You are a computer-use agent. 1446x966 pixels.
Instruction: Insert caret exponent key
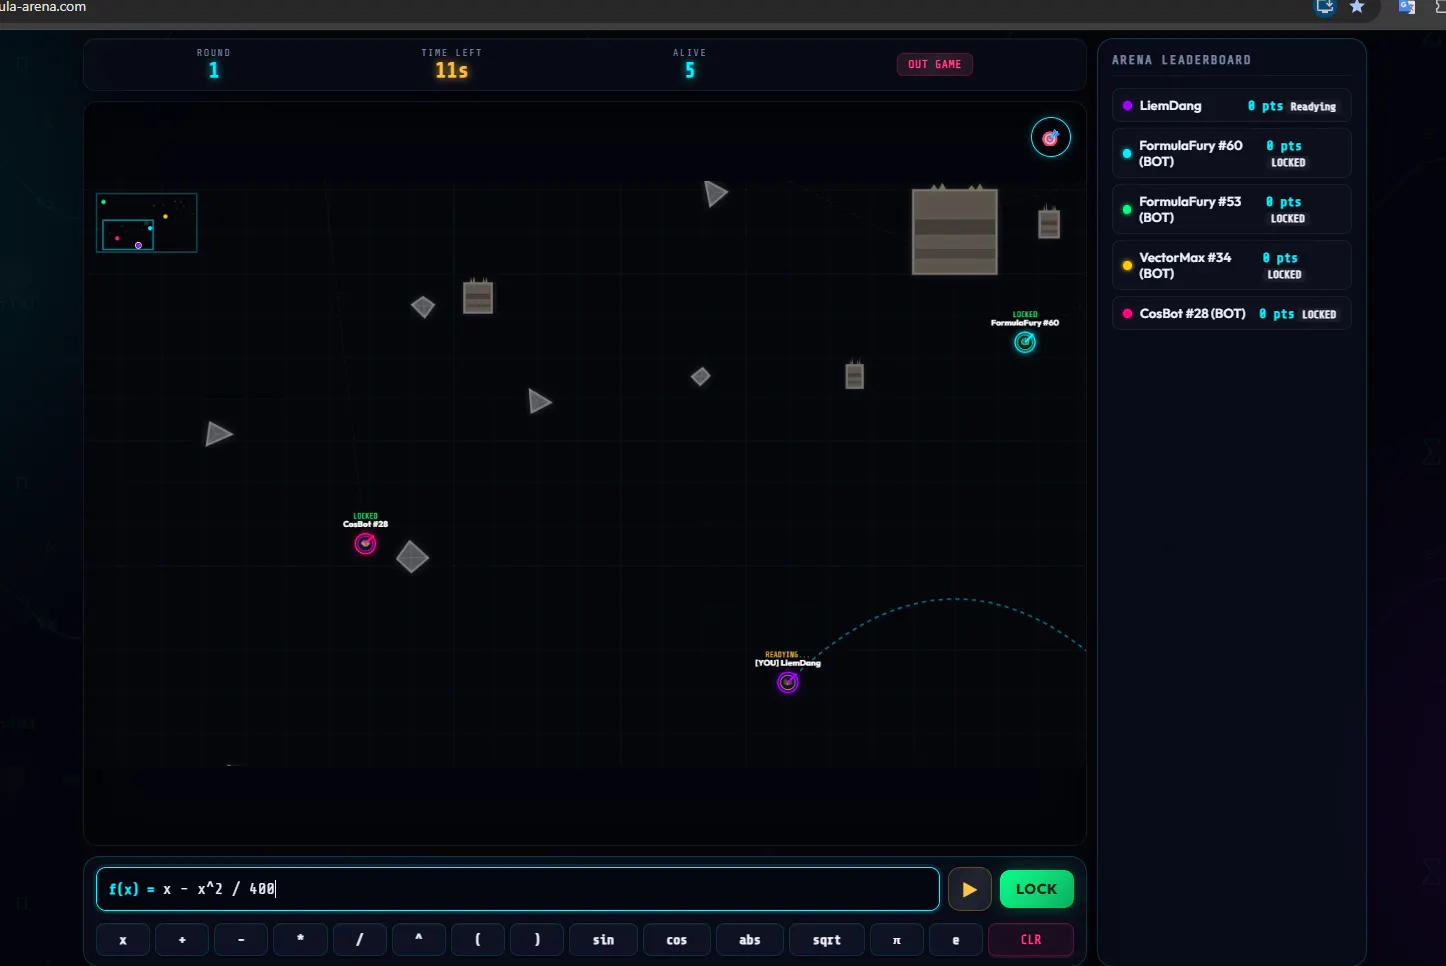pos(419,940)
